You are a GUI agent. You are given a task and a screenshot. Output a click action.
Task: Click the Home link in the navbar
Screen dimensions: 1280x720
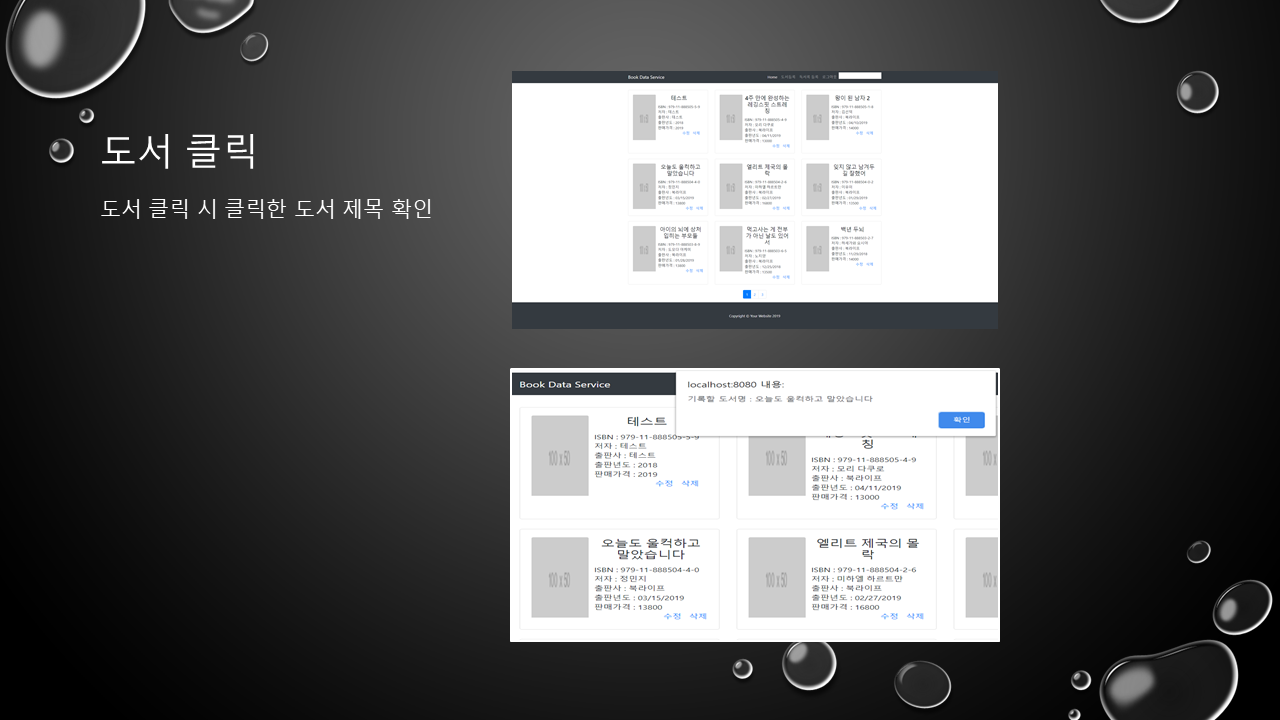pyautogui.click(x=772, y=77)
